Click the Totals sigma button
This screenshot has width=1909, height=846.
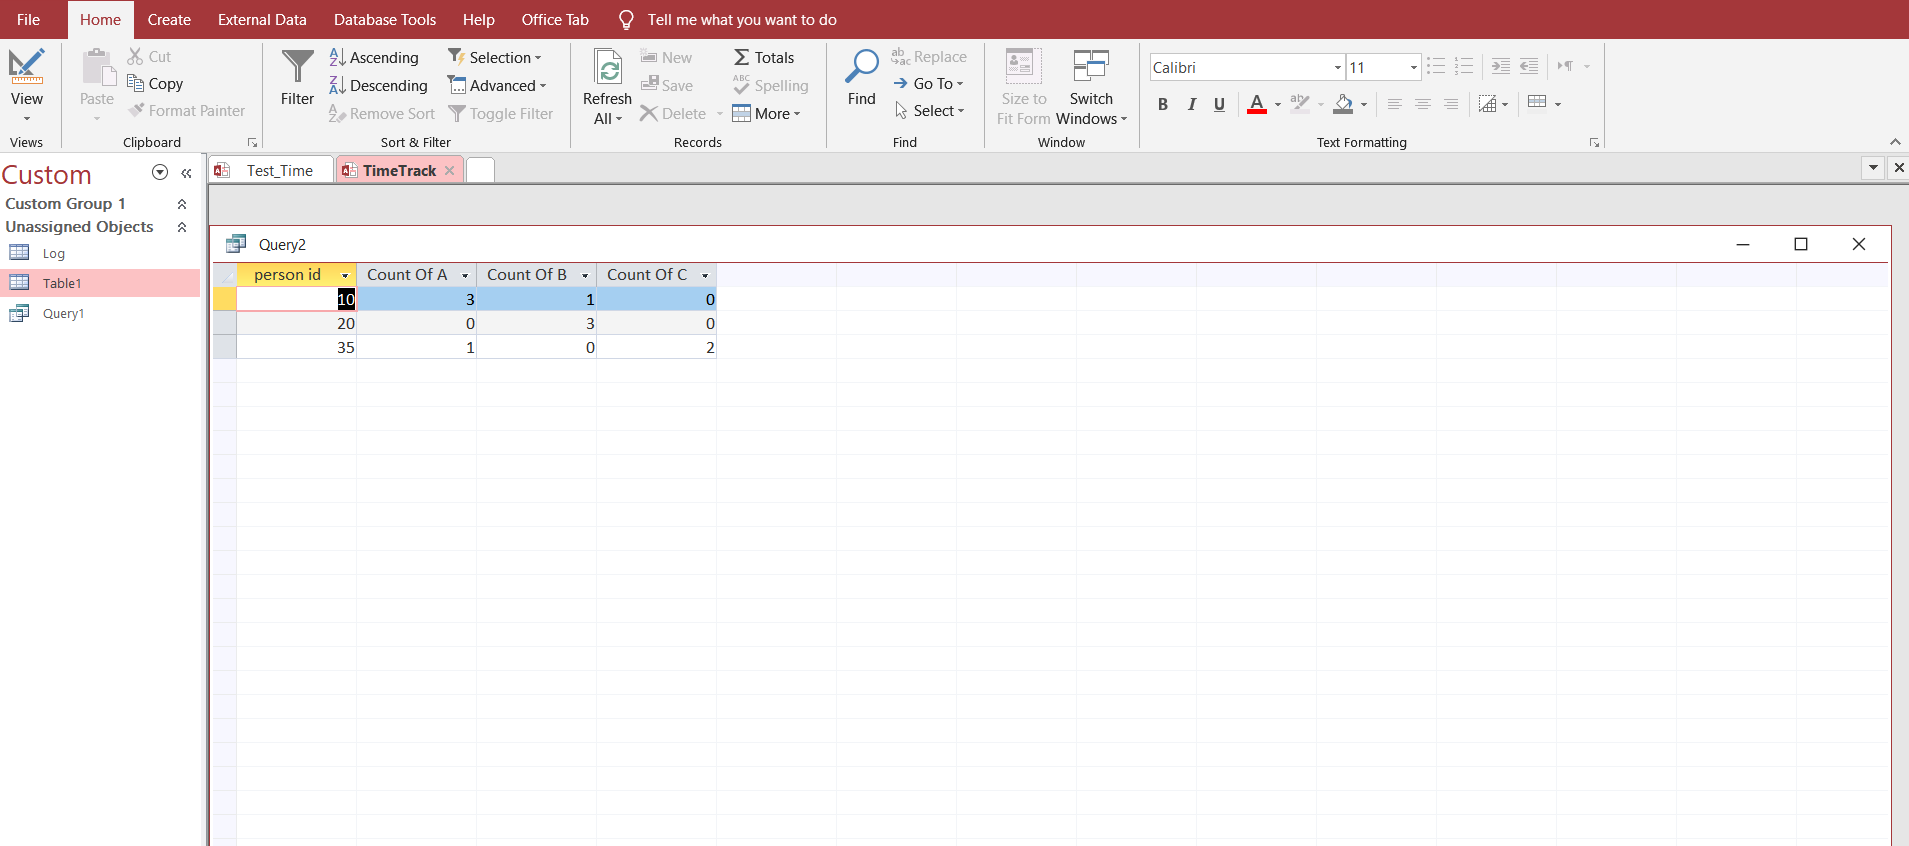pyautogui.click(x=764, y=58)
